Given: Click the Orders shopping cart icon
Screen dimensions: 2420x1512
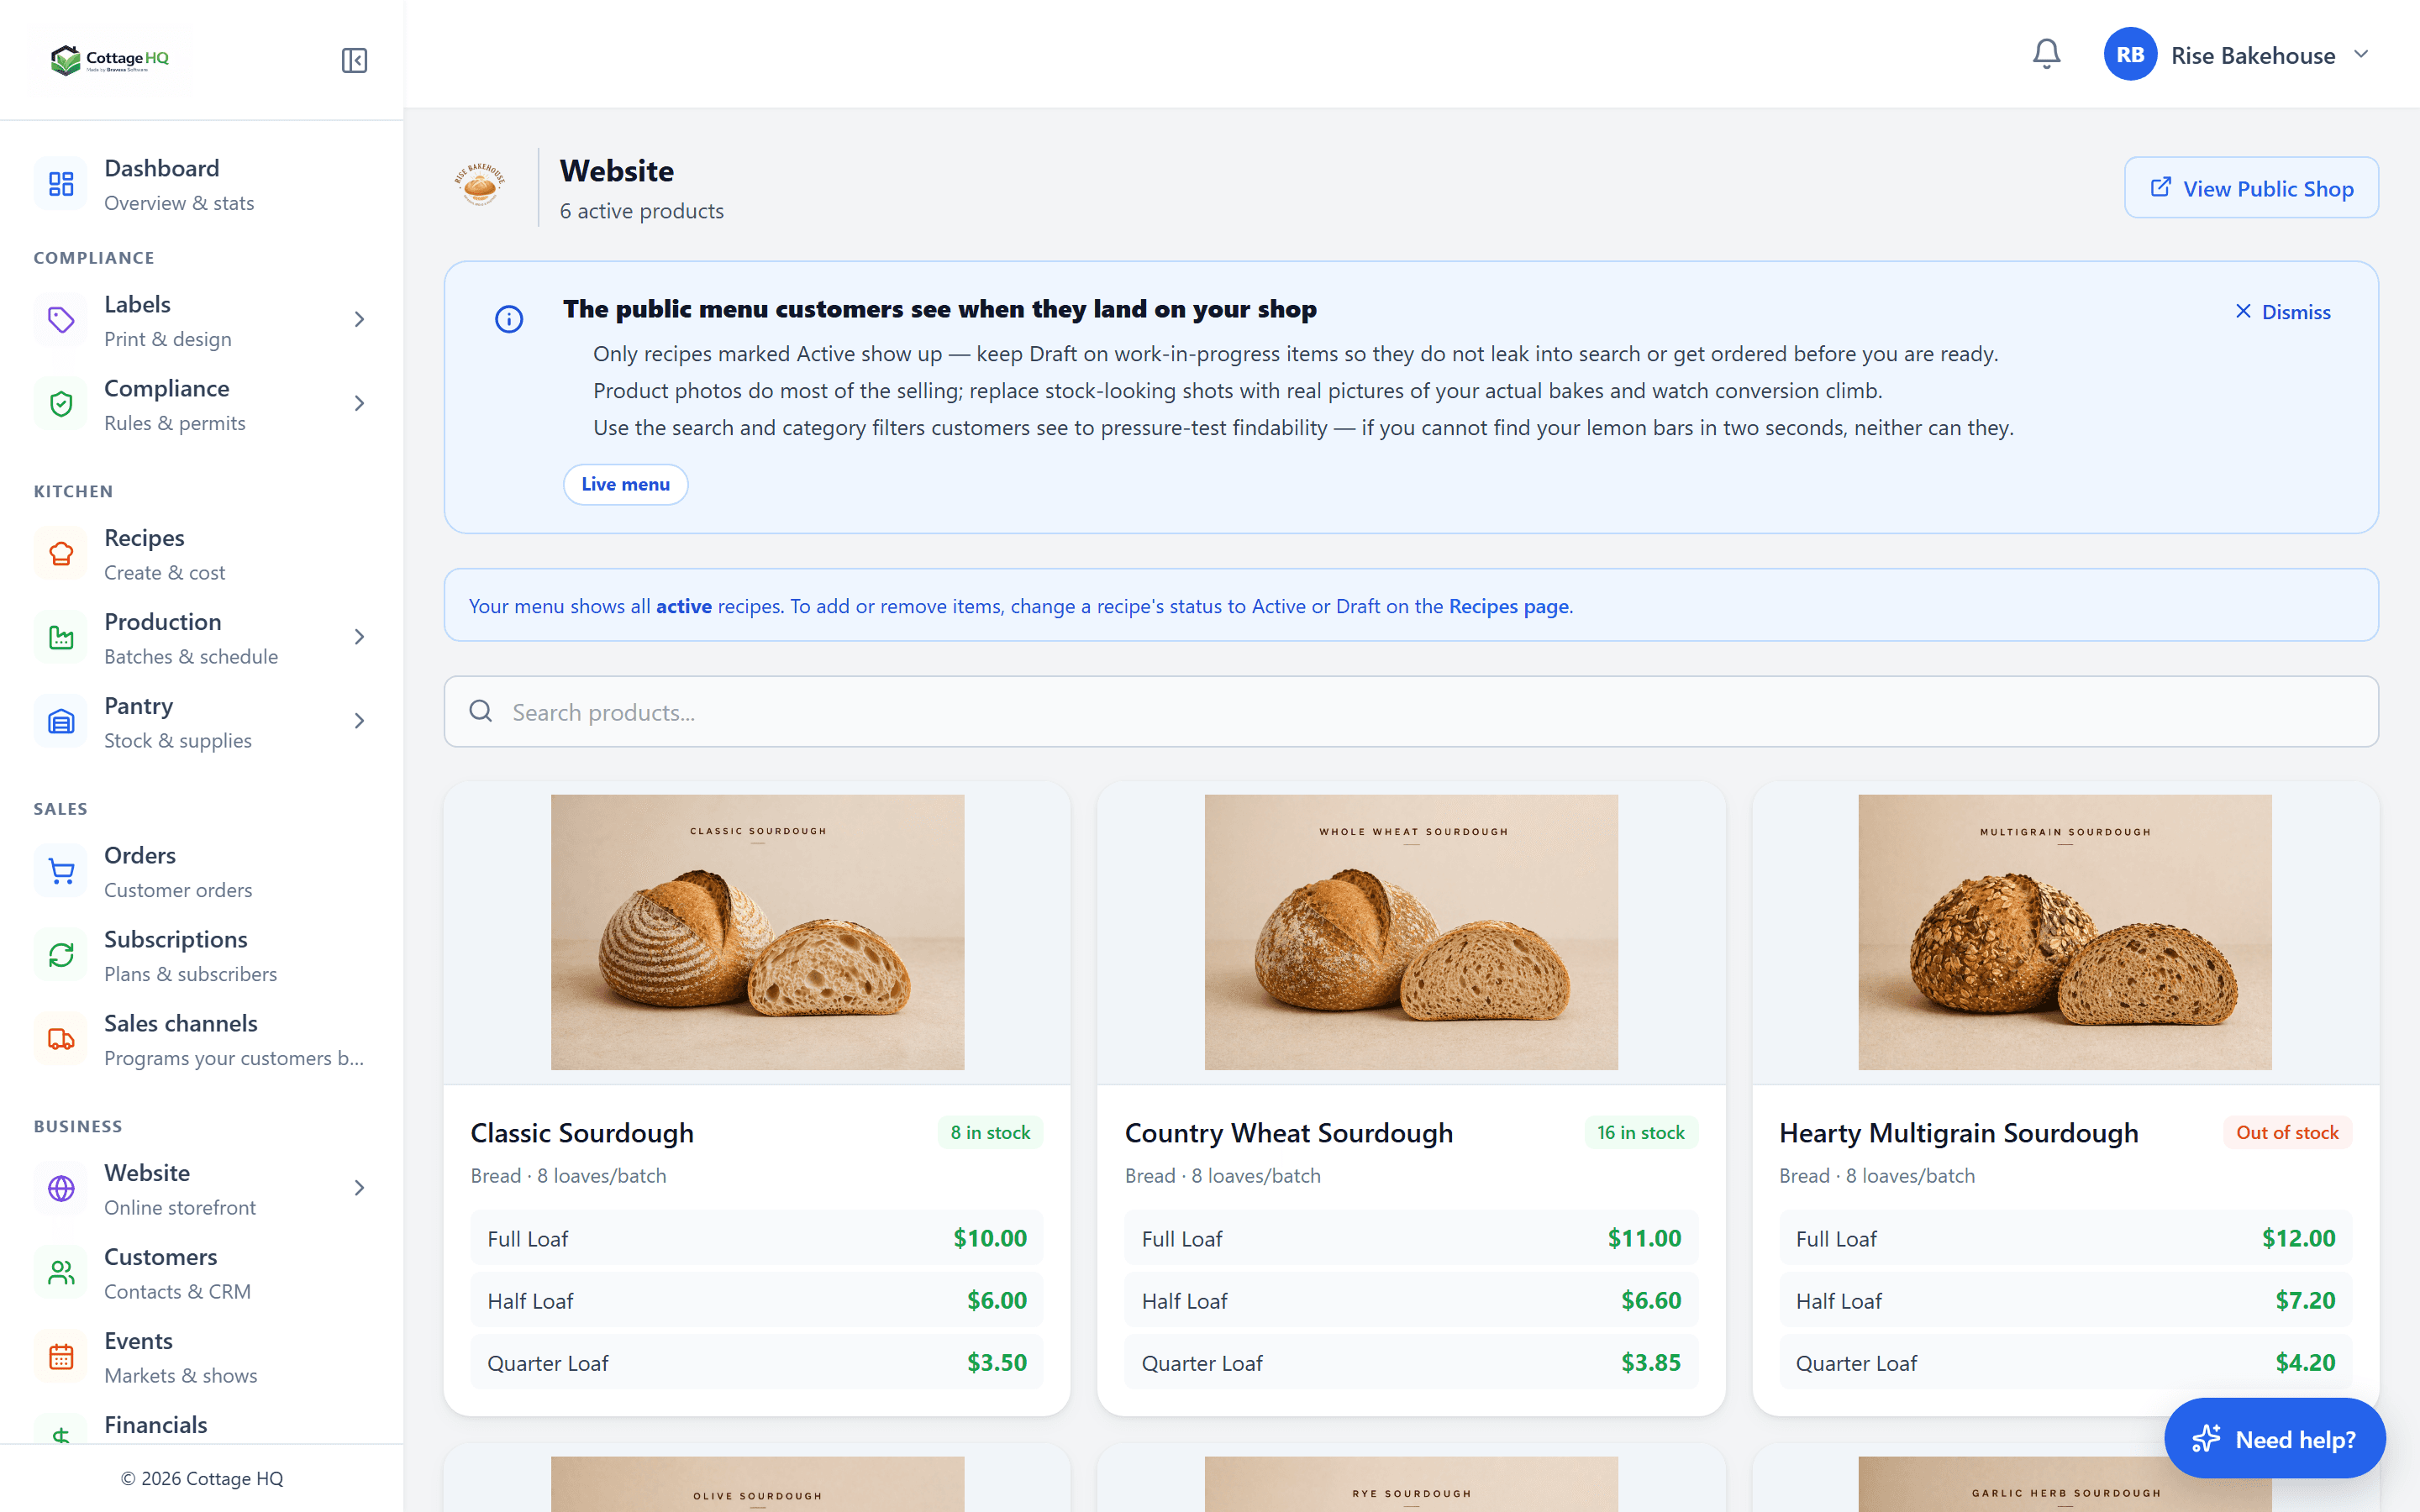Looking at the screenshot, I should [x=61, y=872].
